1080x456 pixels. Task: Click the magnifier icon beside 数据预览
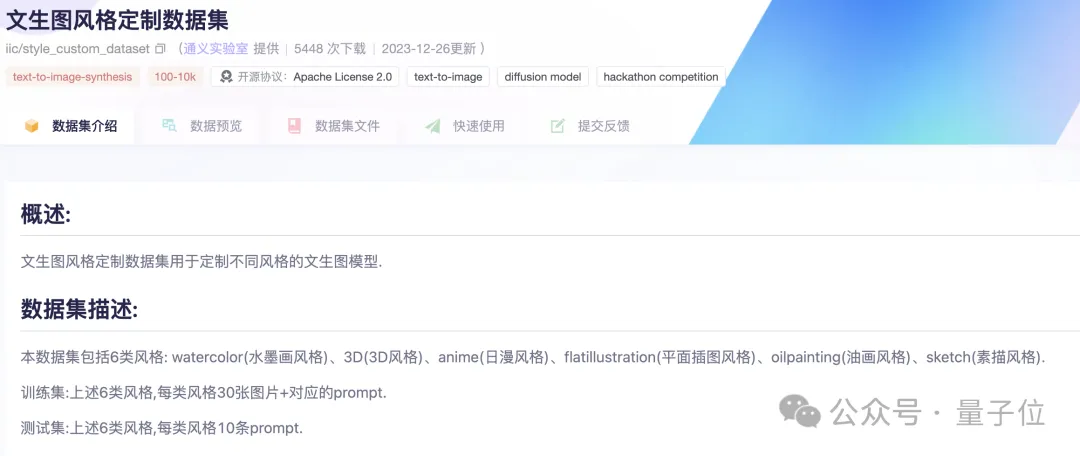[169, 126]
